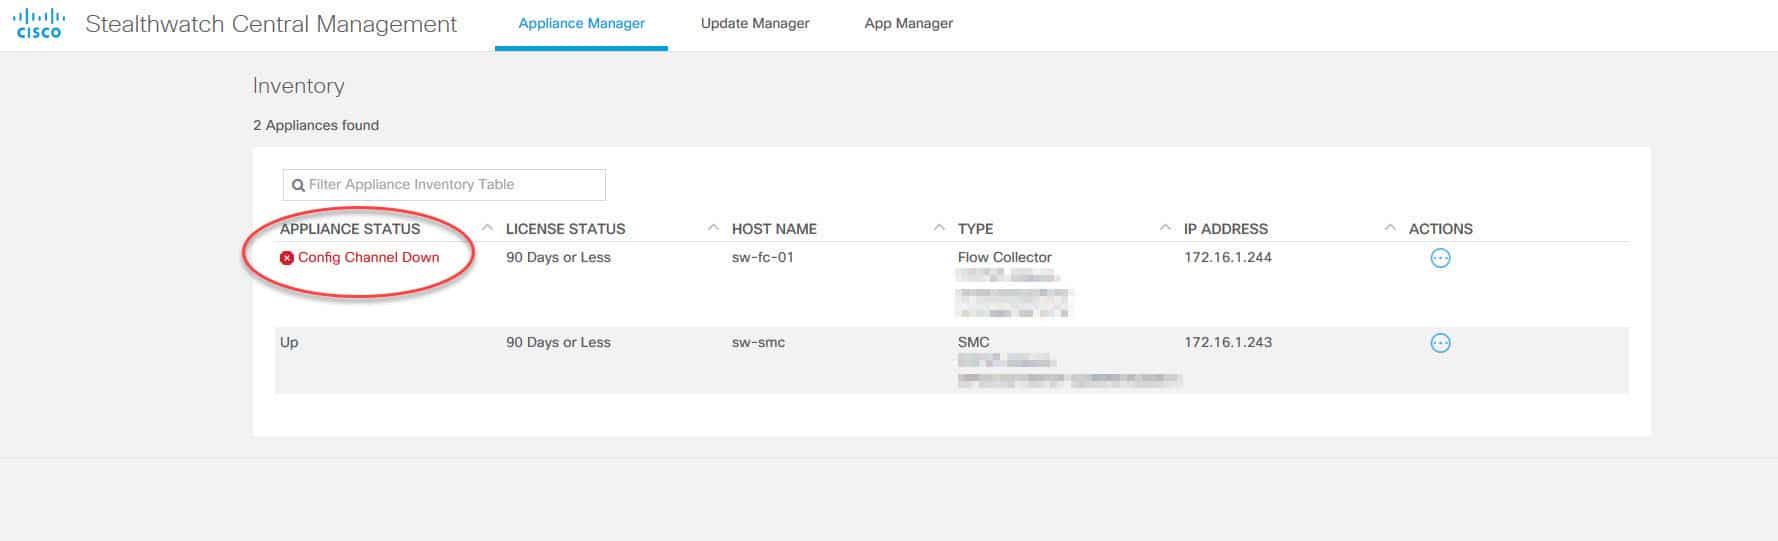Click HOST NAME column header
Image resolution: width=1778 pixels, height=541 pixels.
774,229
